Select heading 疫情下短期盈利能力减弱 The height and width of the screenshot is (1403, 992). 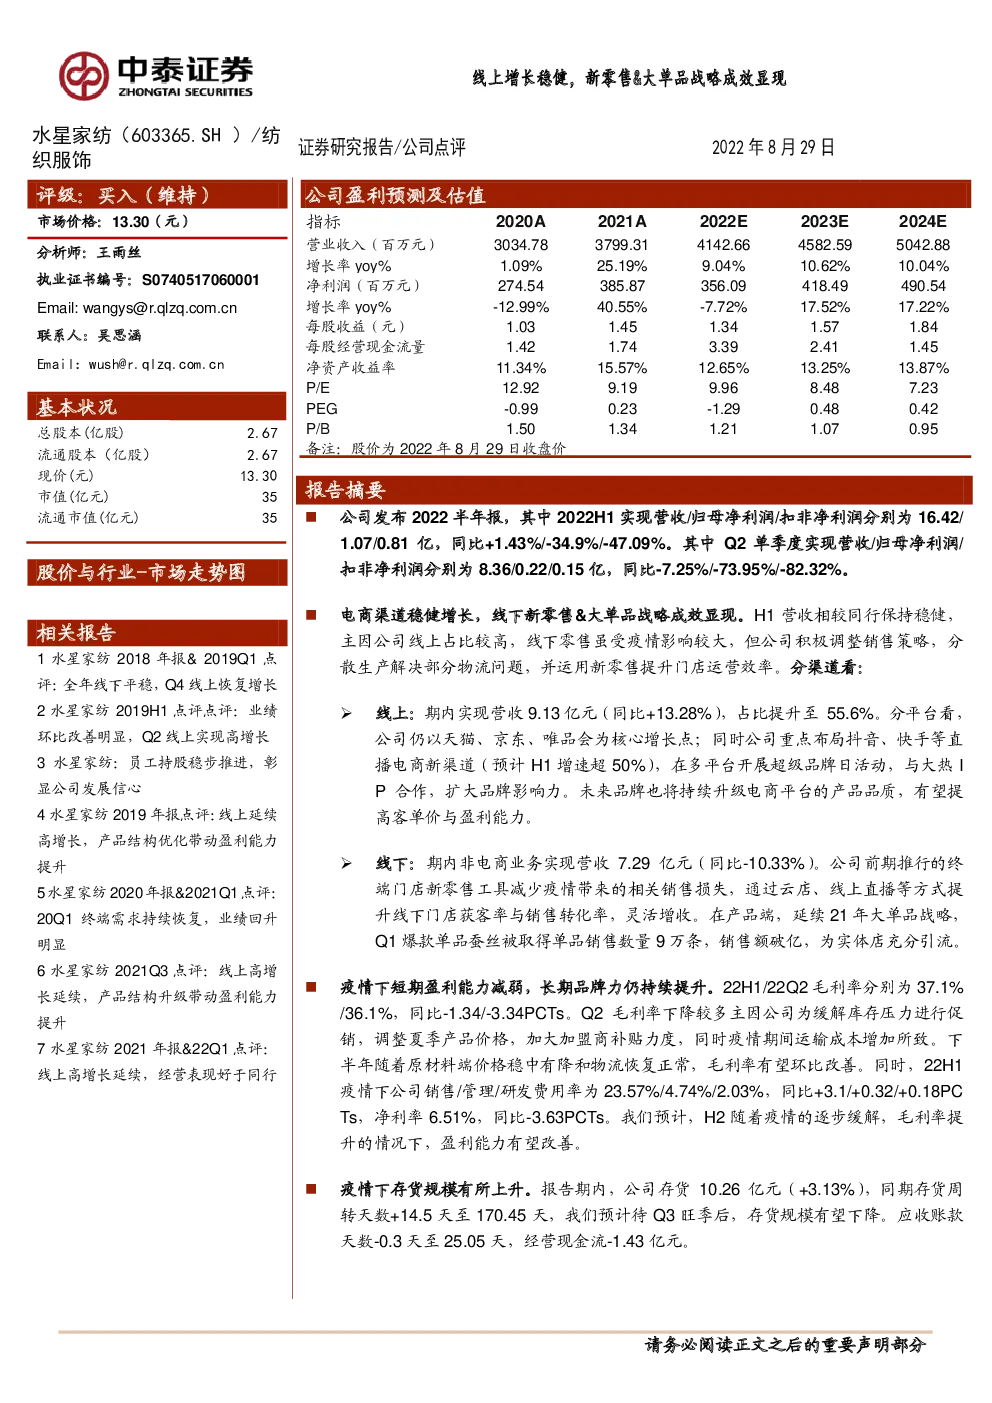434,987
